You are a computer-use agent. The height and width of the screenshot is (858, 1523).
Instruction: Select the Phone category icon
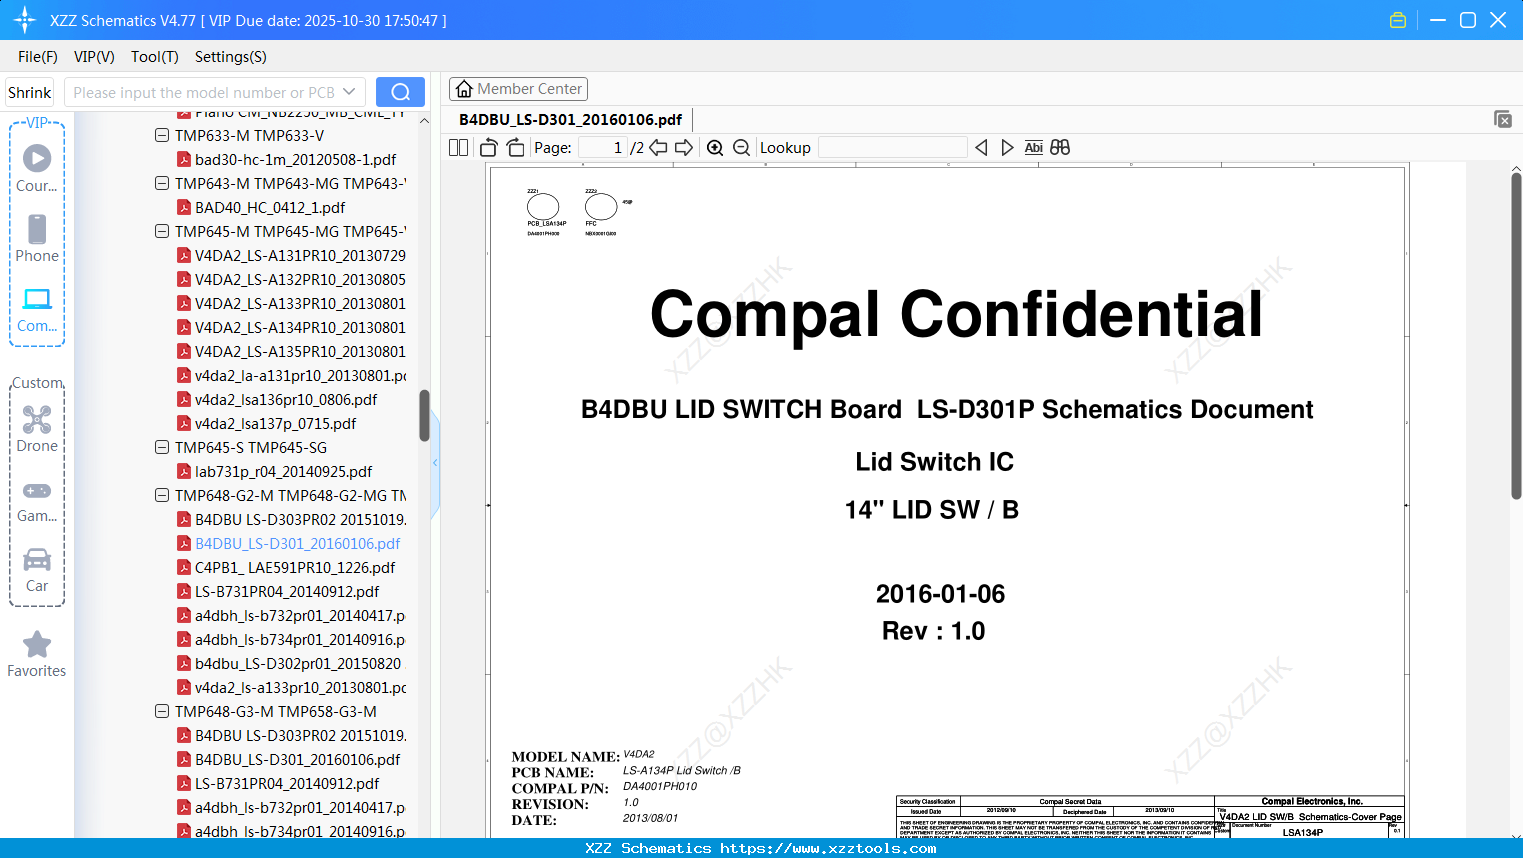pos(37,239)
